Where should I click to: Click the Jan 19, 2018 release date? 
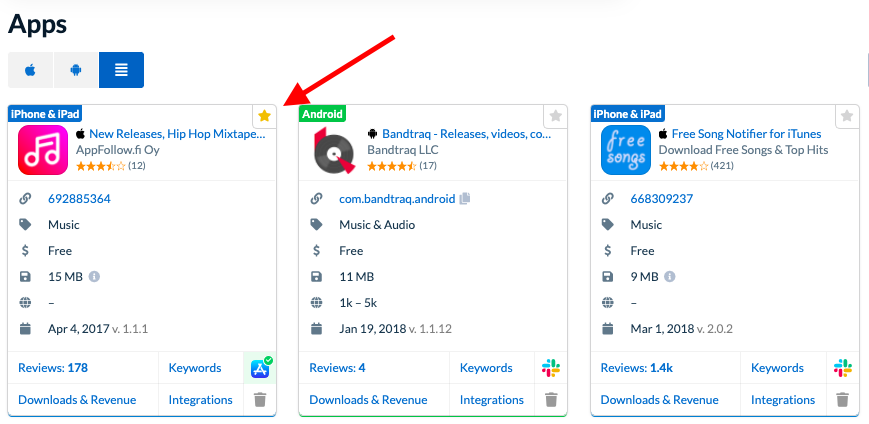click(372, 329)
